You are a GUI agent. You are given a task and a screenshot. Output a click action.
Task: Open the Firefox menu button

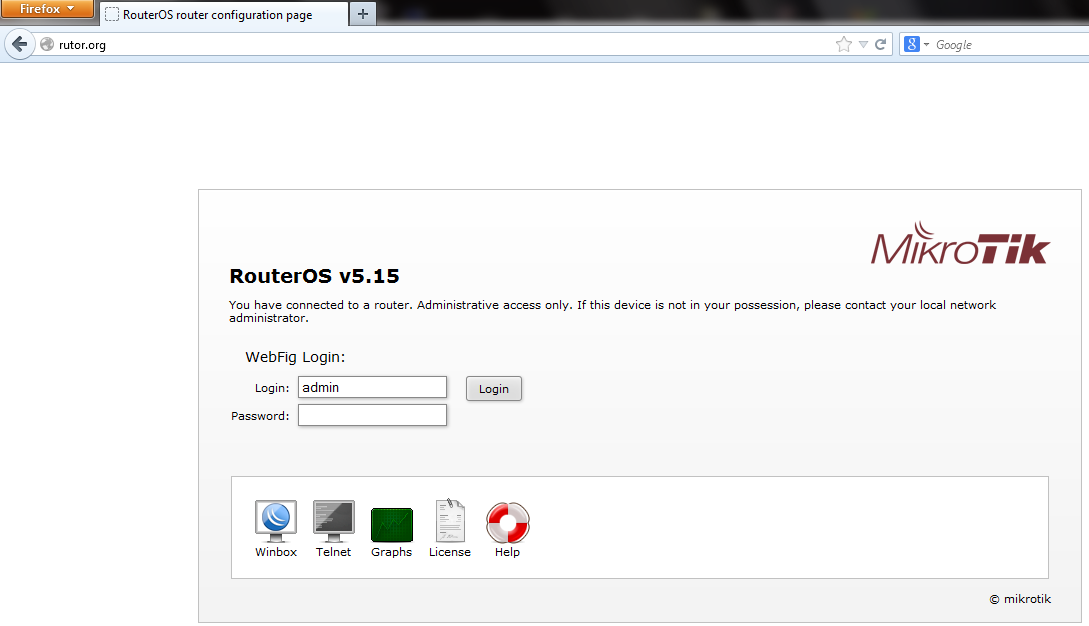[47, 8]
